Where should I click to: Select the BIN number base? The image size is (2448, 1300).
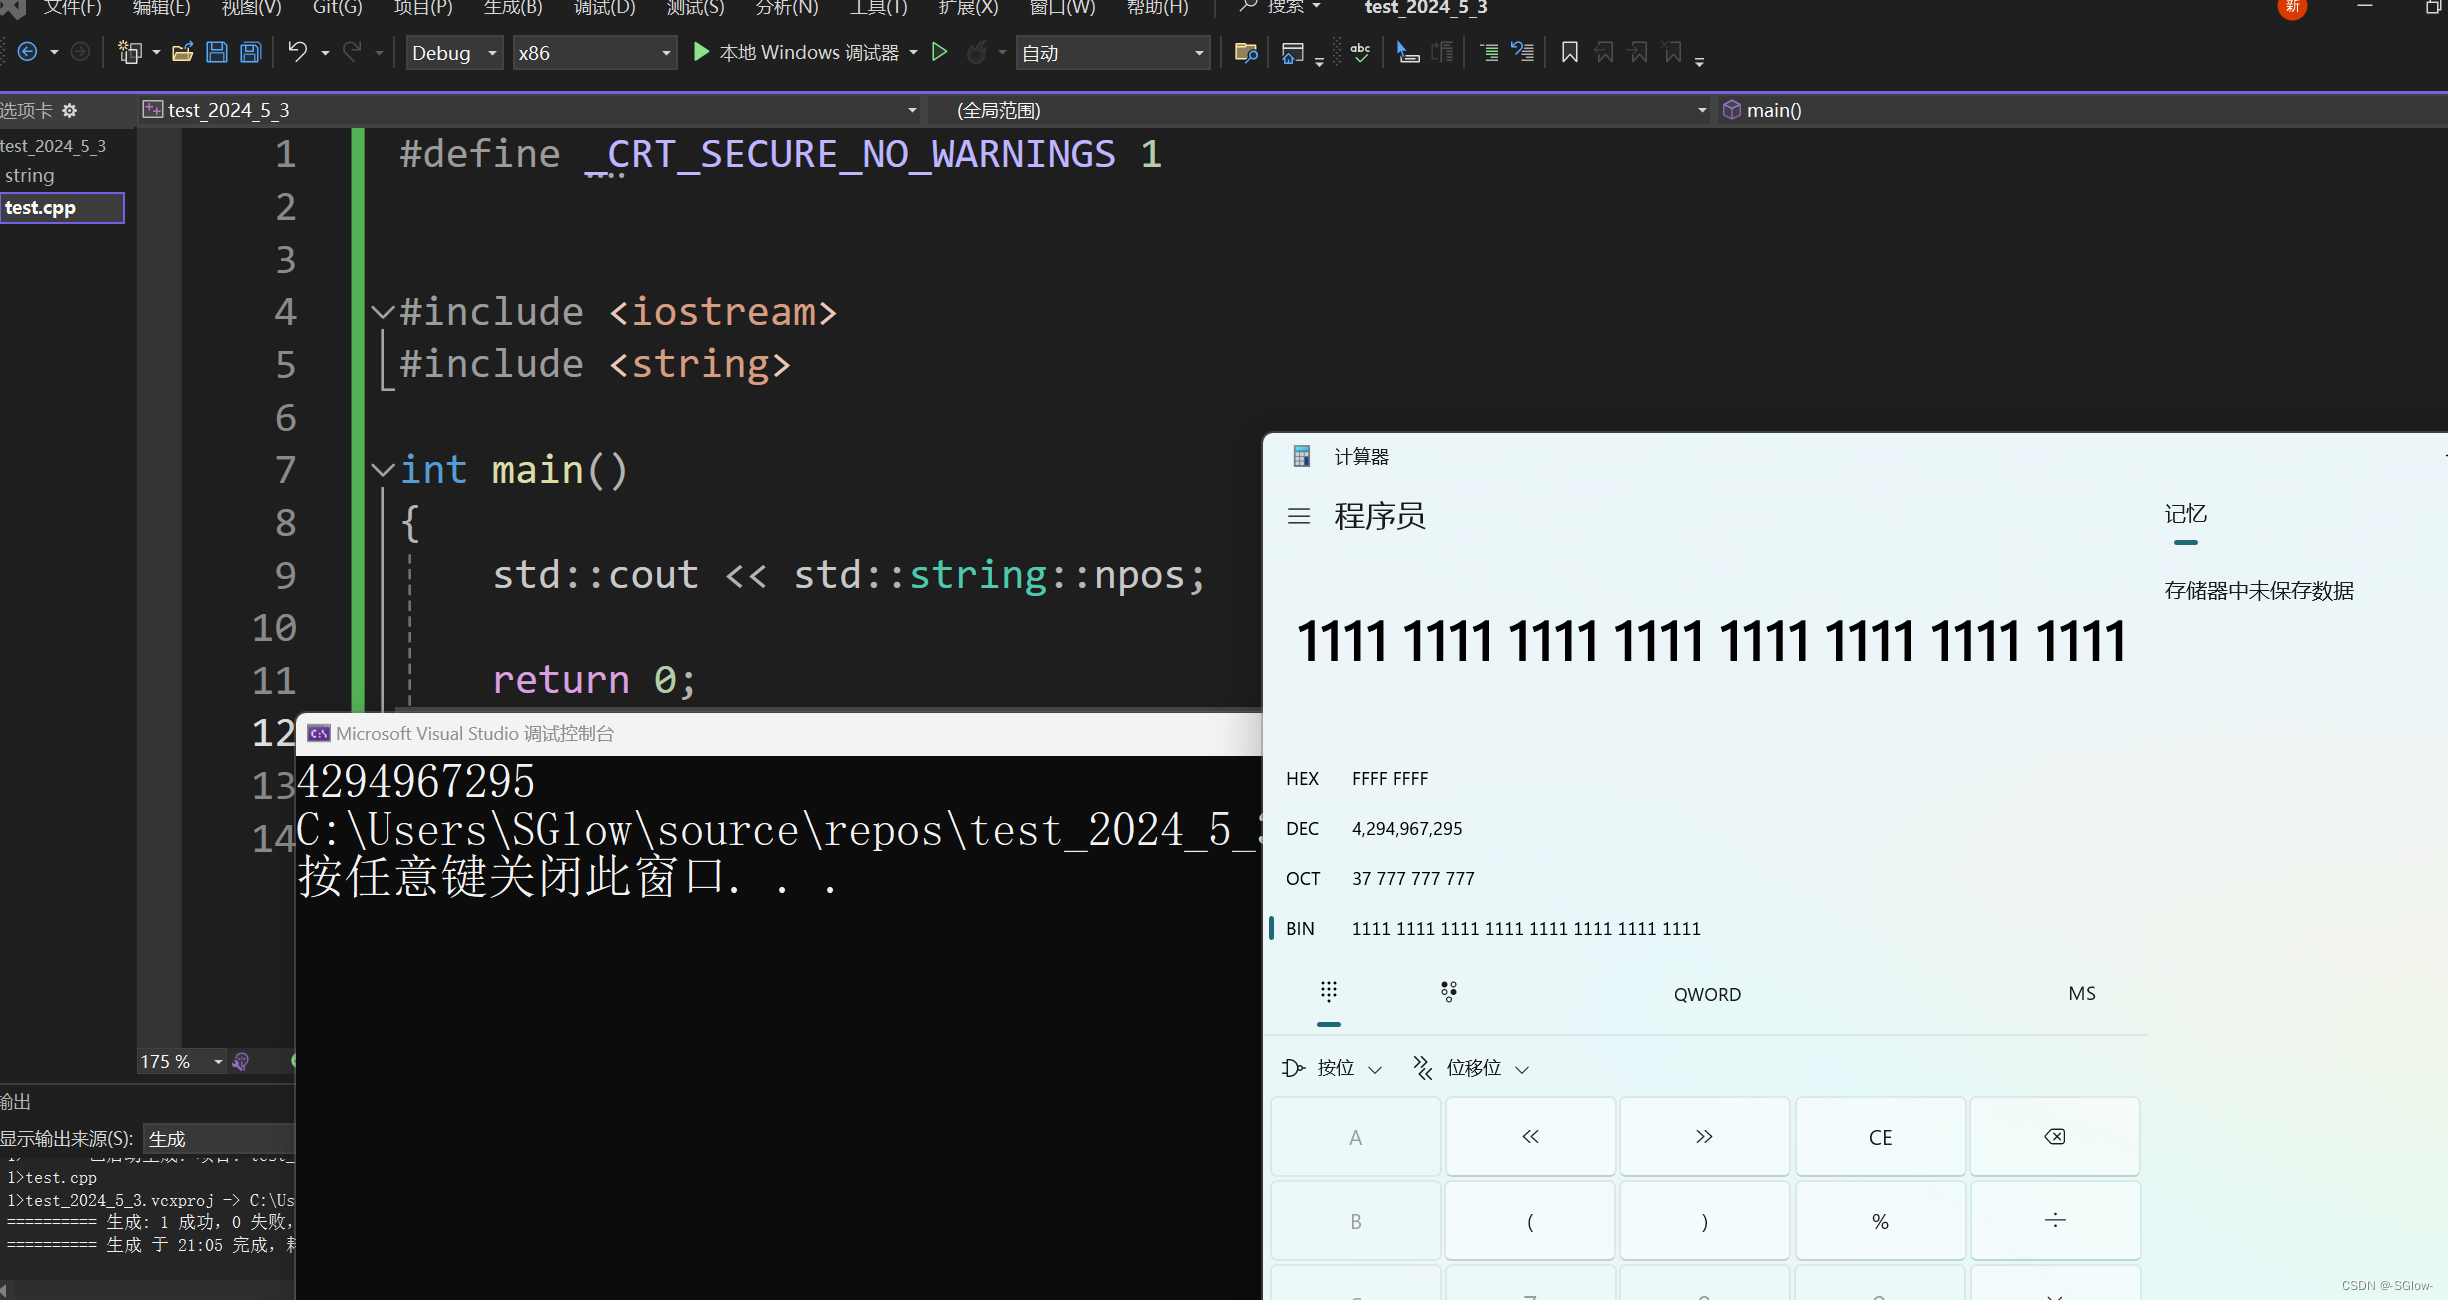[x=1300, y=929]
